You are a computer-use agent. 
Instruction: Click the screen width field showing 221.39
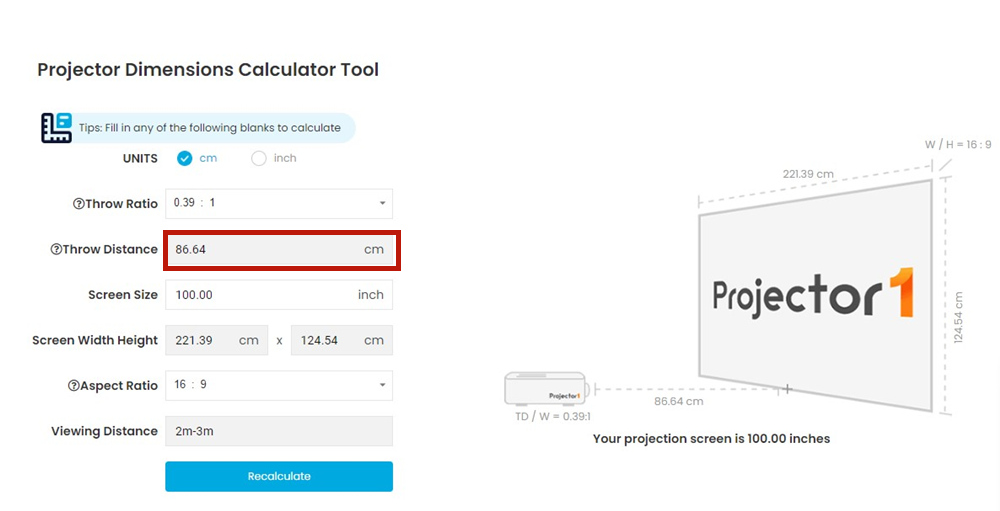click(215, 340)
